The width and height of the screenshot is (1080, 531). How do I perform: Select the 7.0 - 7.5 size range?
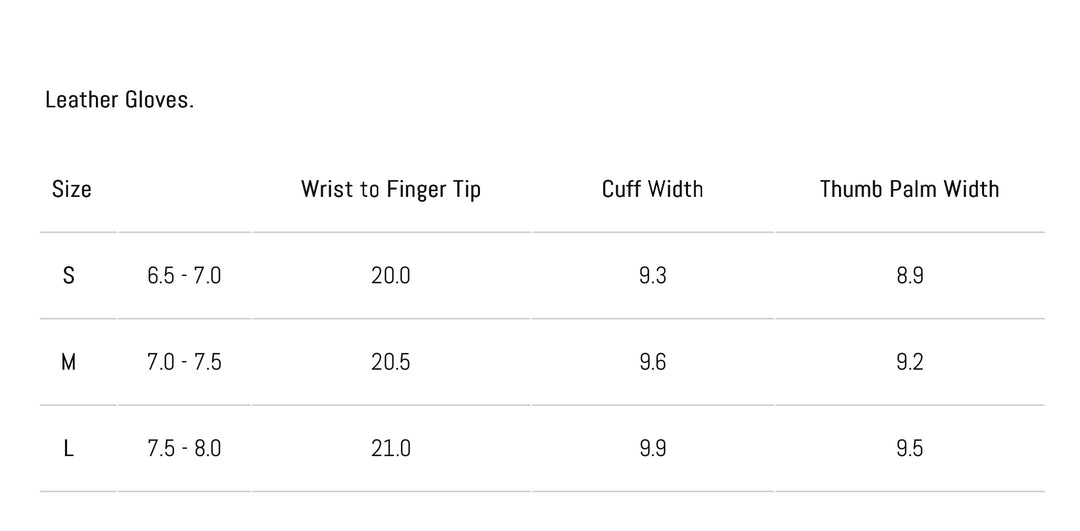[184, 362]
